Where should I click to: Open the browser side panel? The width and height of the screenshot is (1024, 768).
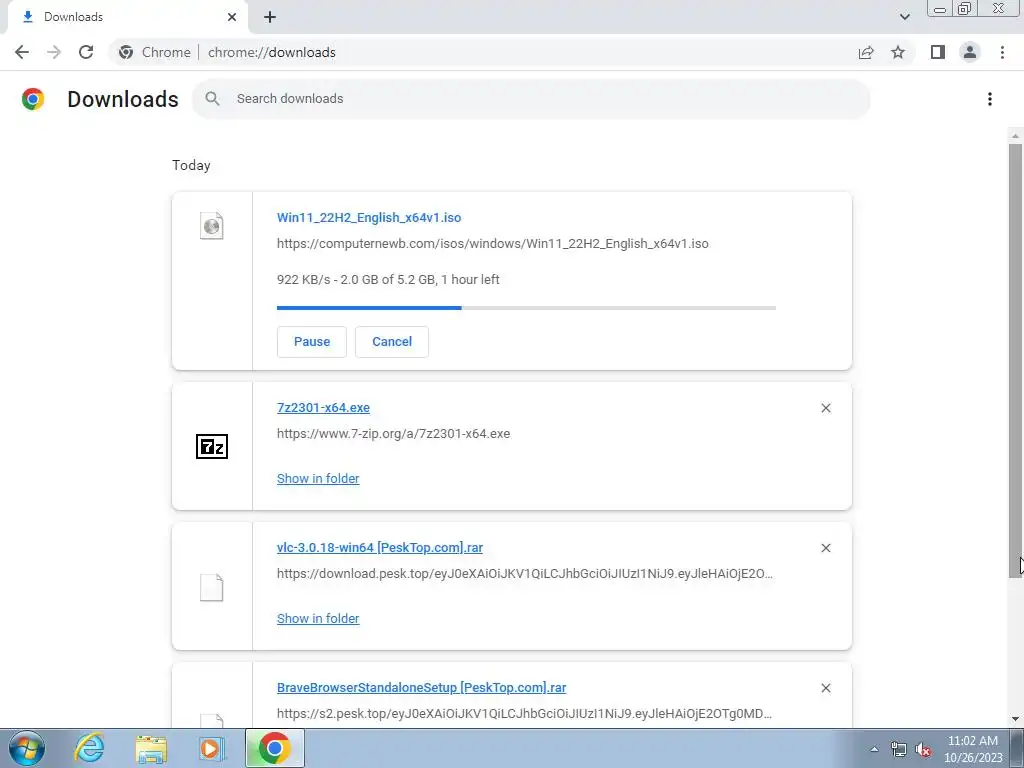(x=938, y=52)
